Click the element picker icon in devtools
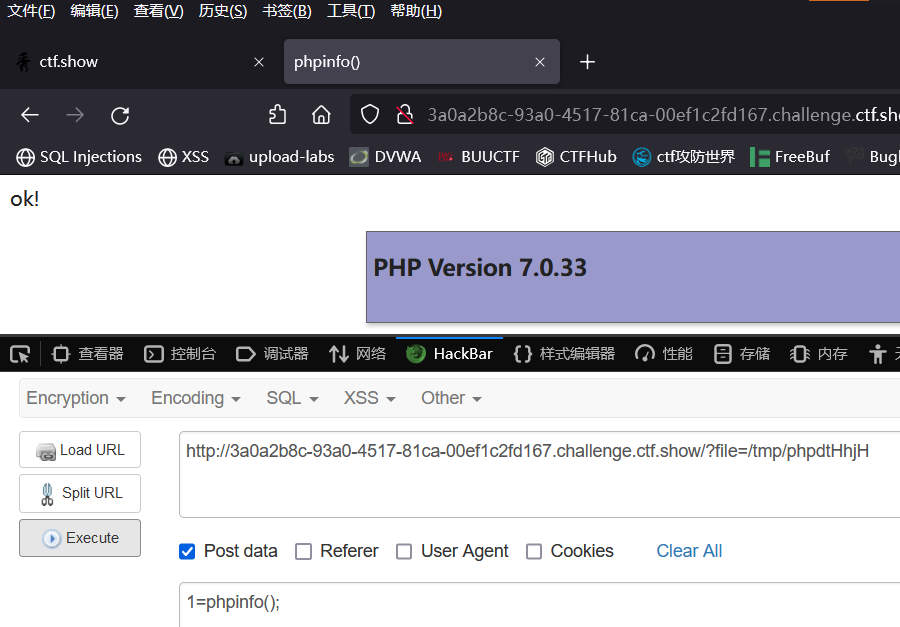The width and height of the screenshot is (900, 627). click(18, 353)
